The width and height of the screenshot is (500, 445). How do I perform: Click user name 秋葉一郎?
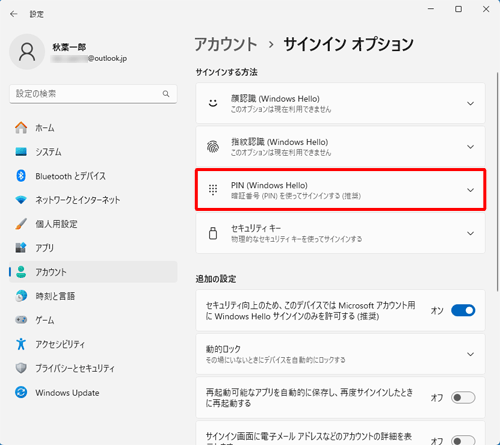(x=69, y=47)
